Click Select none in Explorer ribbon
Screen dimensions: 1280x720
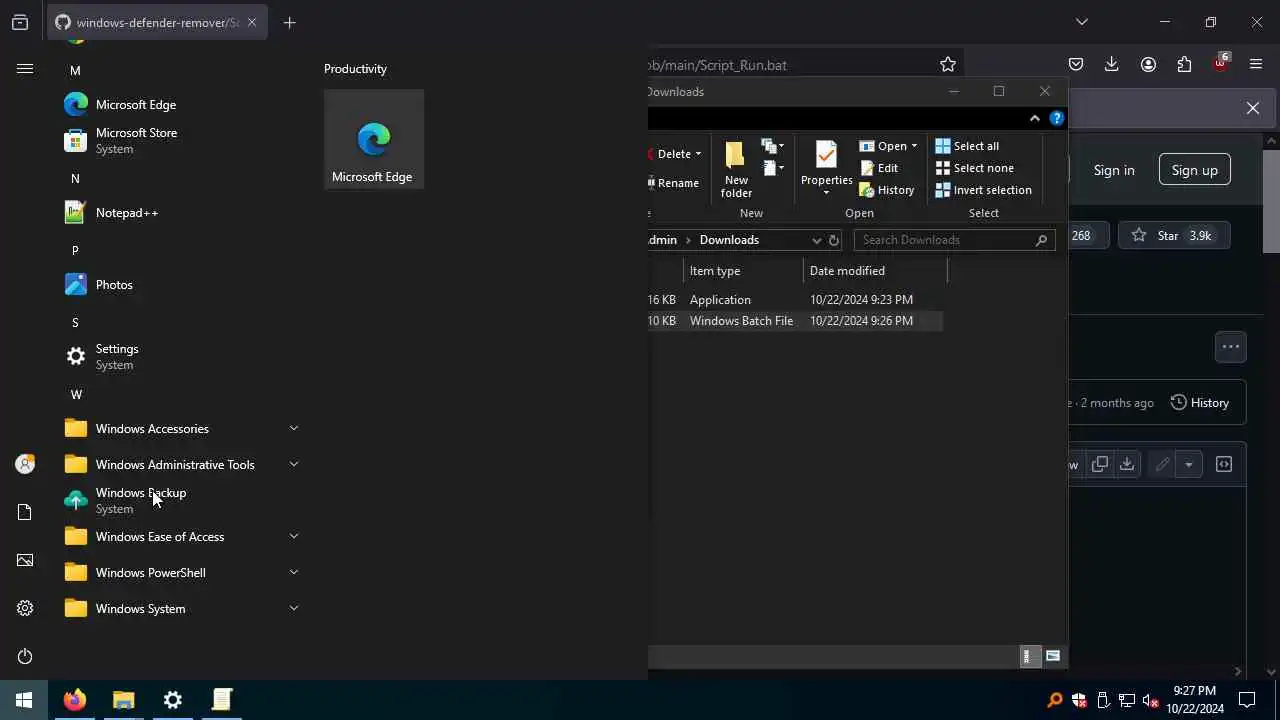pos(975,168)
